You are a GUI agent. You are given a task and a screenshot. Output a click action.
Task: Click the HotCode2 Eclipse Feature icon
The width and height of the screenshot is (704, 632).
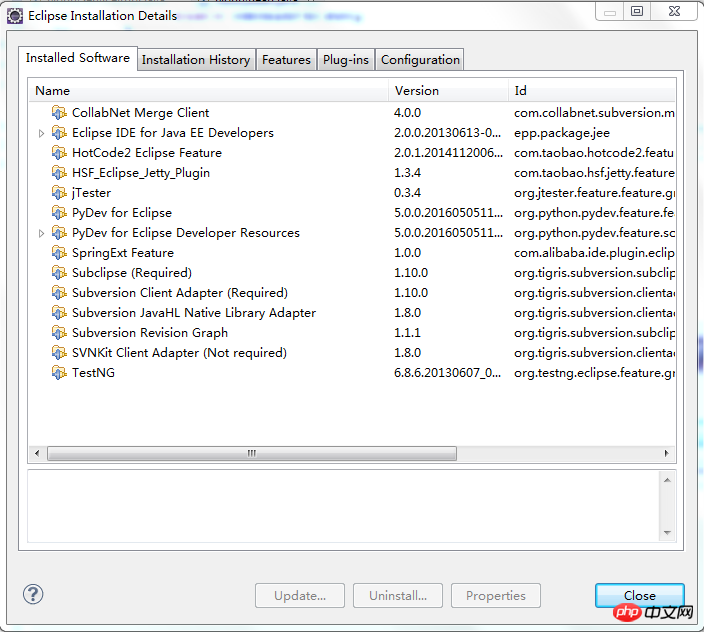pyautogui.click(x=59, y=153)
